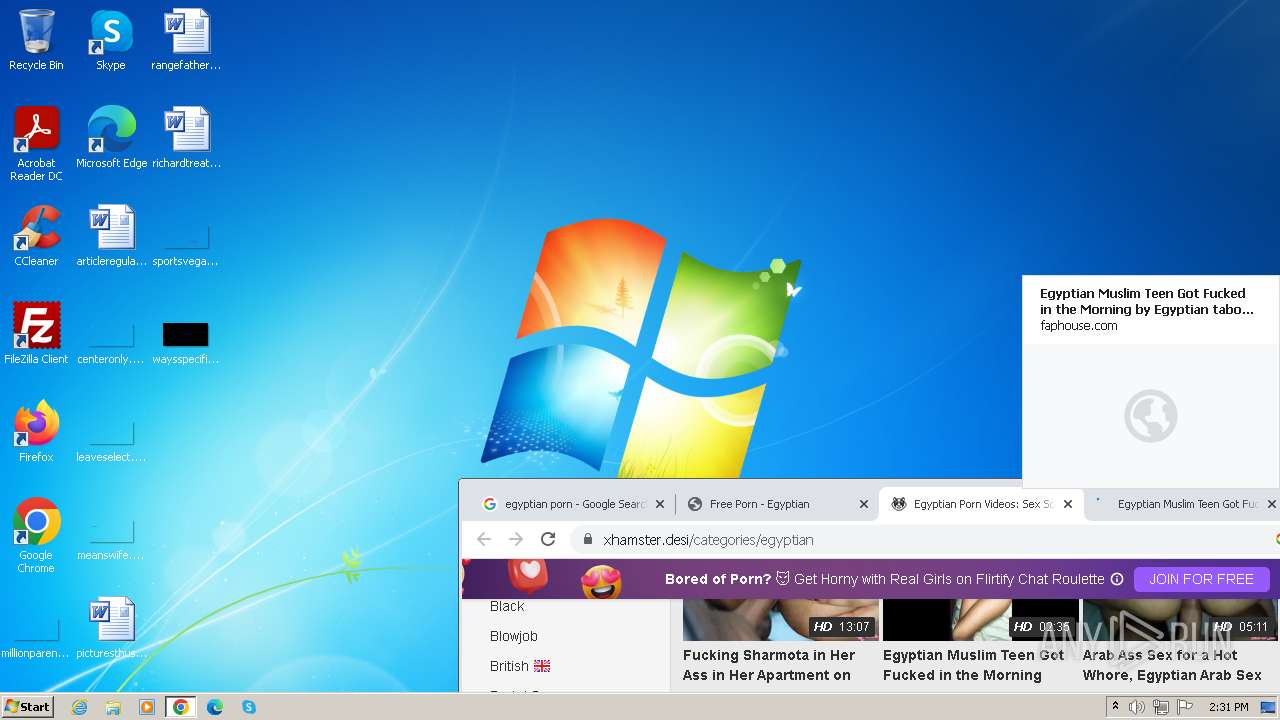
Task: Click the JOIN FOR FREE button
Action: 1201,579
